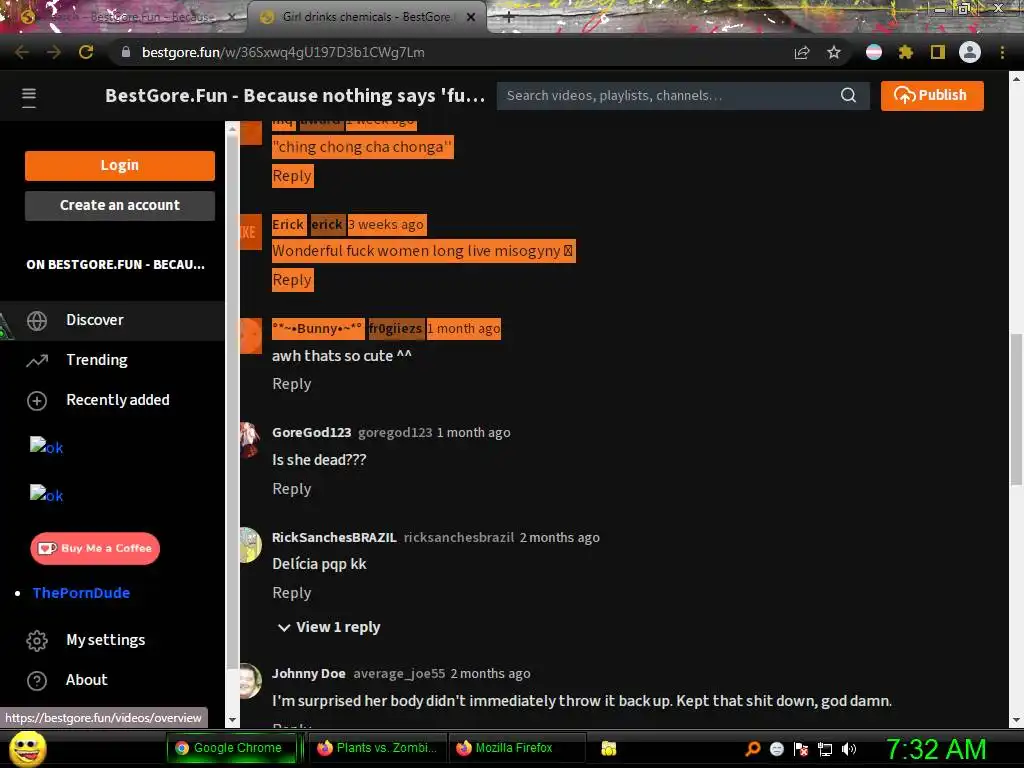Screen dimensions: 1024x768
Task: Click the striped extension icon in toolbar
Action: [873, 52]
